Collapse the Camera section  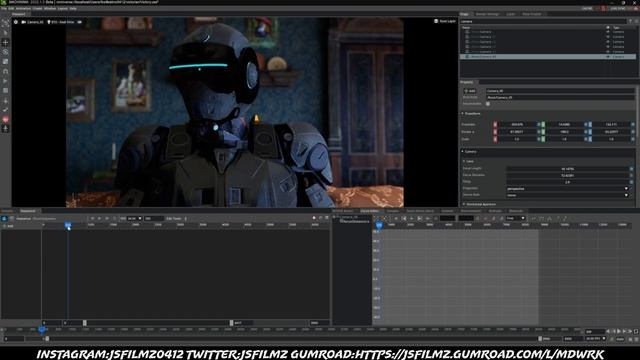[469, 151]
